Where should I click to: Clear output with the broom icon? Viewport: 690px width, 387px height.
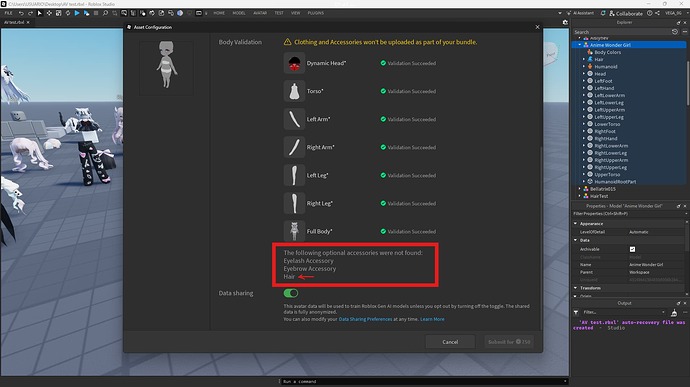pos(674,313)
